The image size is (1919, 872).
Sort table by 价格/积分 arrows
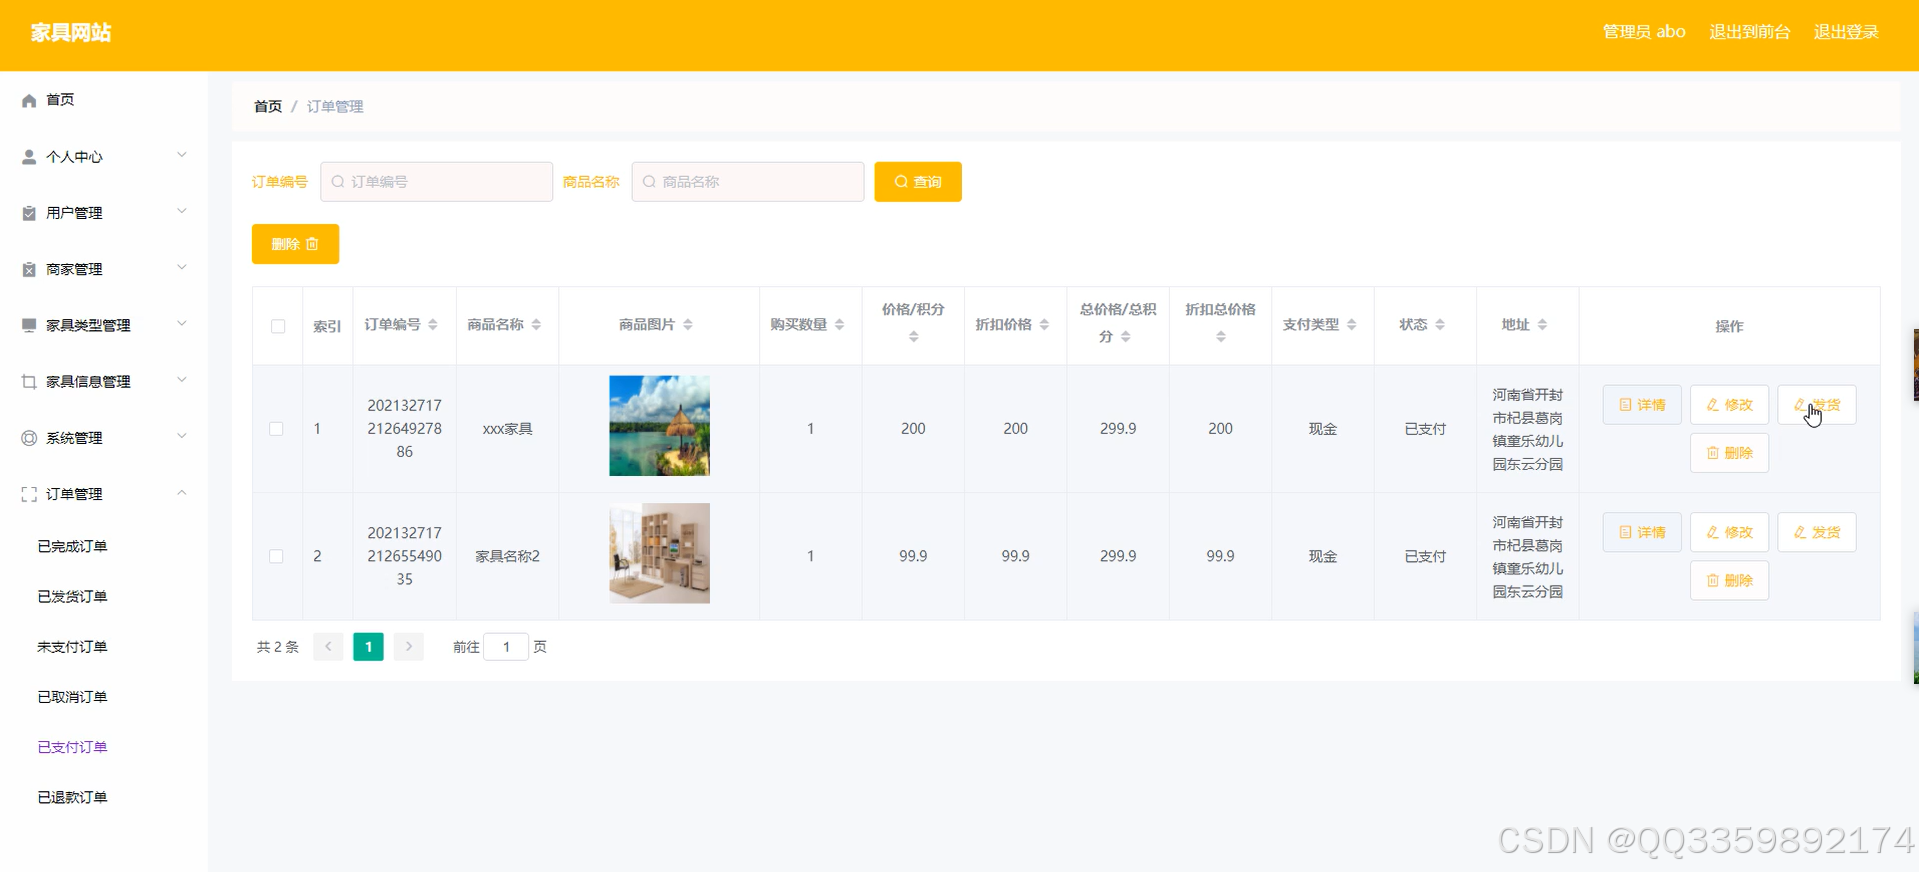click(x=913, y=337)
